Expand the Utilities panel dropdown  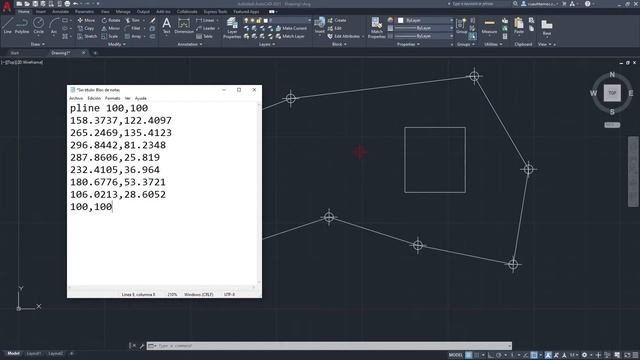(x=493, y=44)
